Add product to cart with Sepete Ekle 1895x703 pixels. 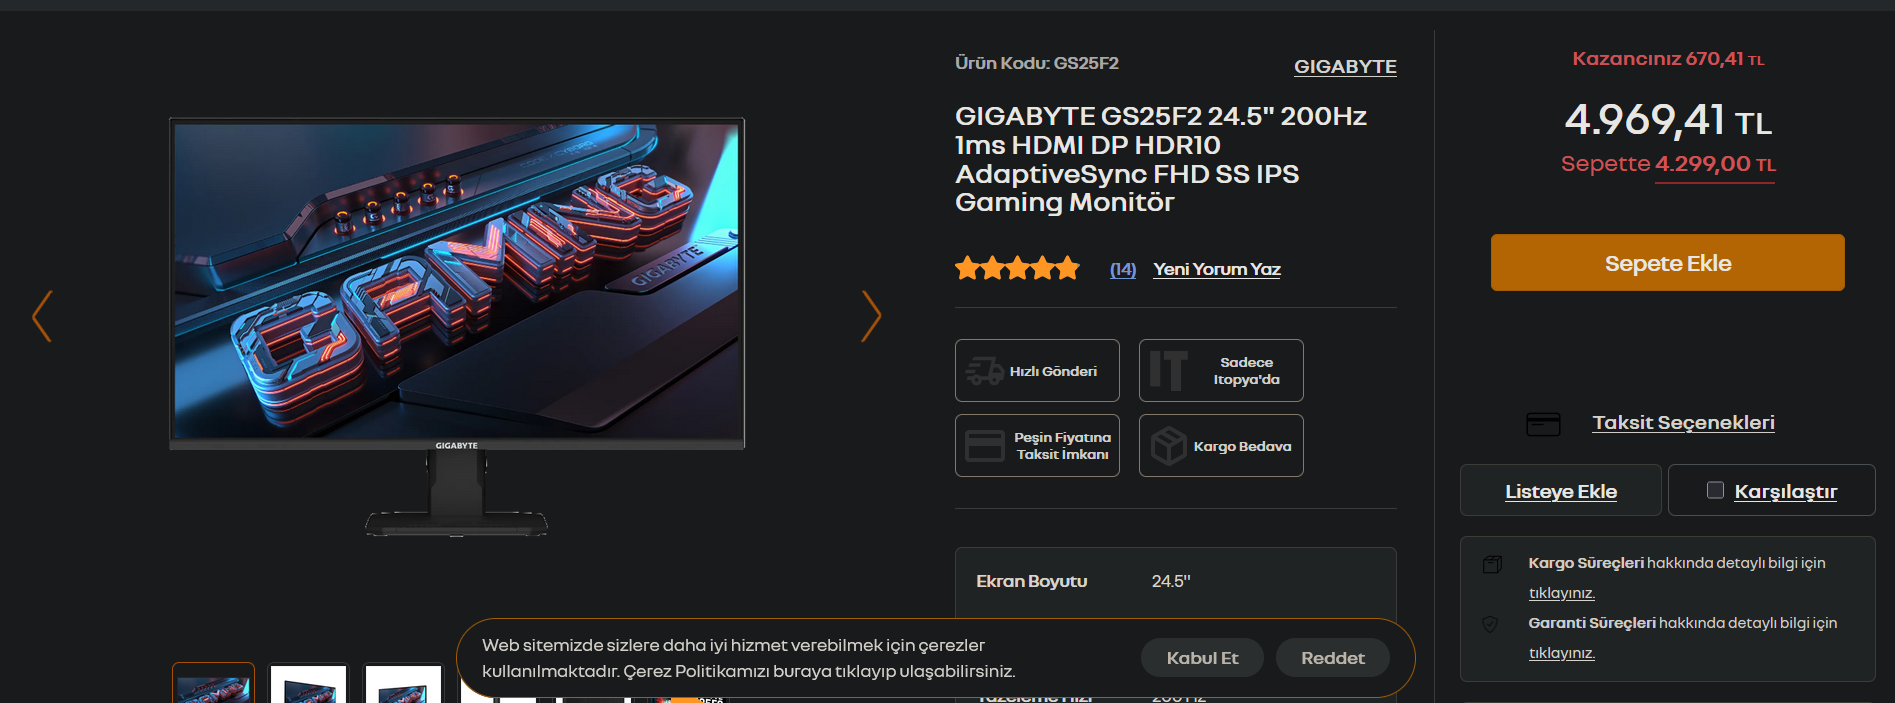(1667, 263)
